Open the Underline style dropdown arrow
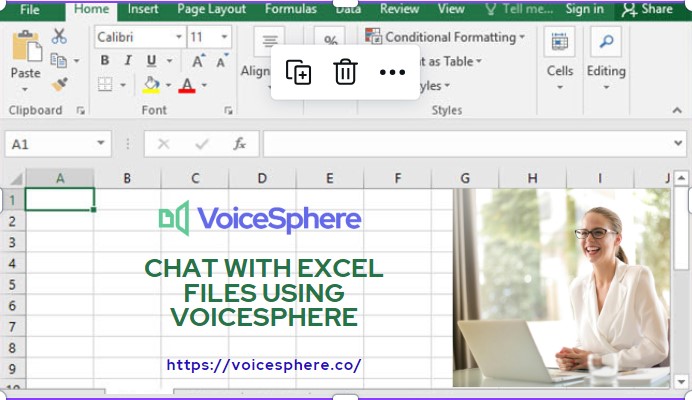Image resolution: width=692 pixels, height=400 pixels. click(x=169, y=60)
